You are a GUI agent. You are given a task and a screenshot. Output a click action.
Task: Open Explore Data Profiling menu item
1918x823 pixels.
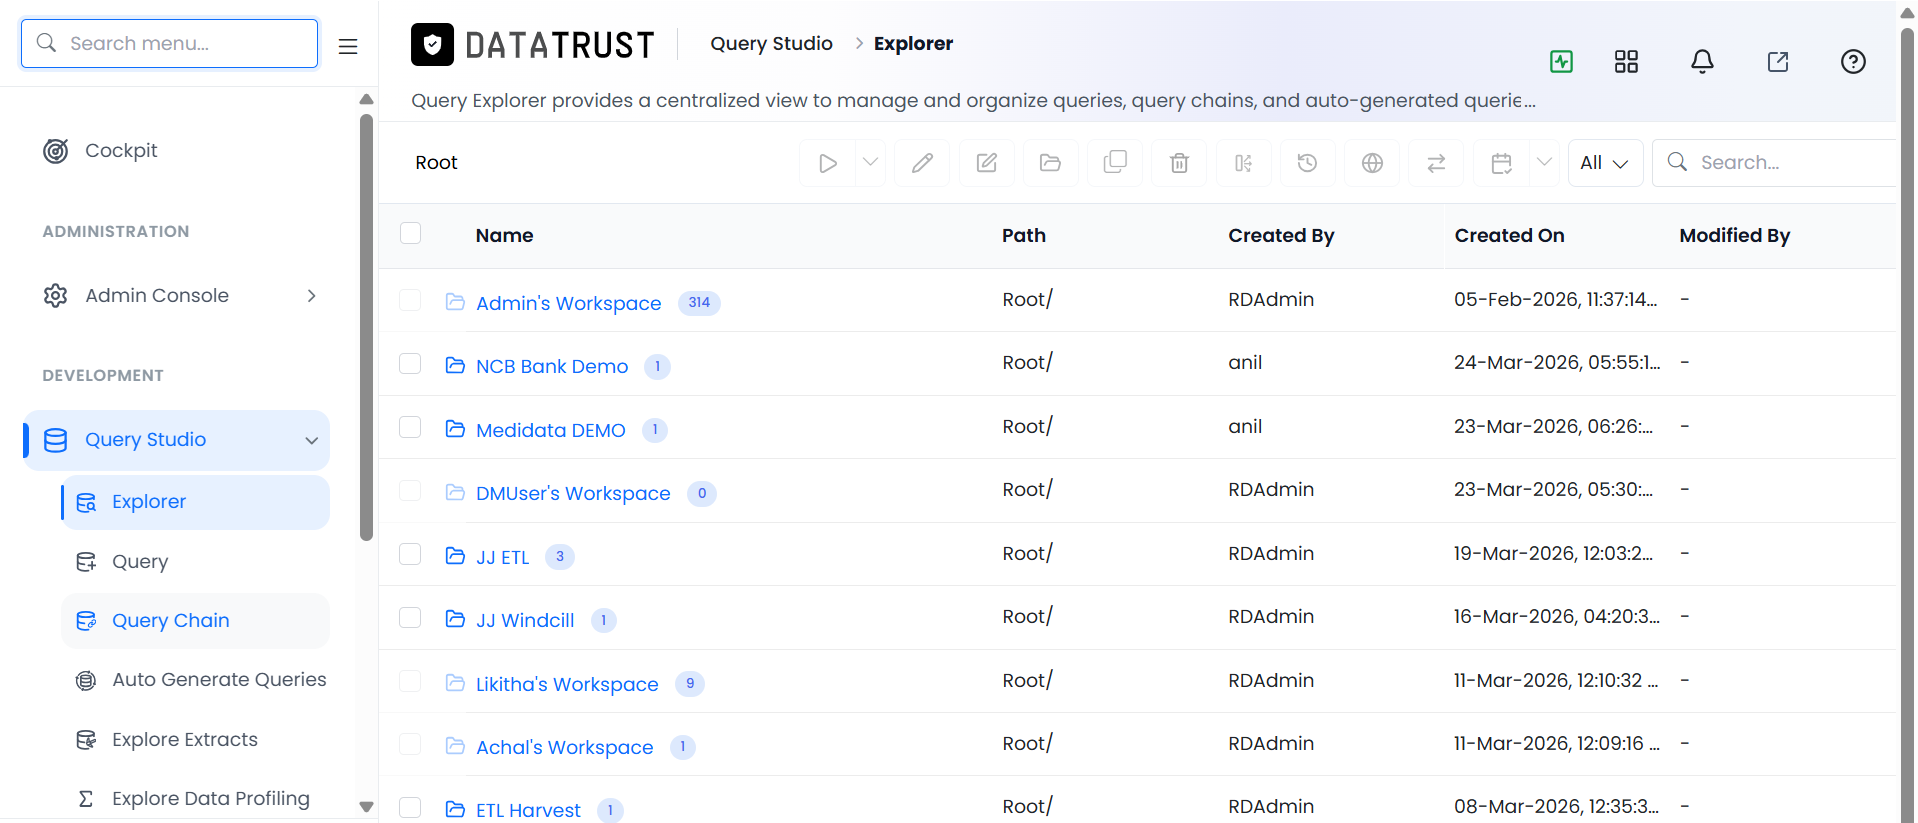tap(196, 799)
